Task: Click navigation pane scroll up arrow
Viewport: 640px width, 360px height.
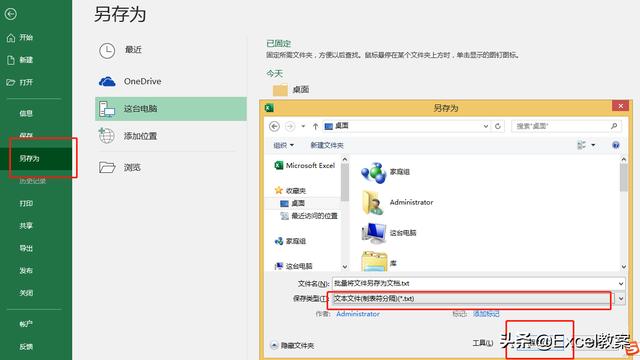Action: [x=345, y=159]
